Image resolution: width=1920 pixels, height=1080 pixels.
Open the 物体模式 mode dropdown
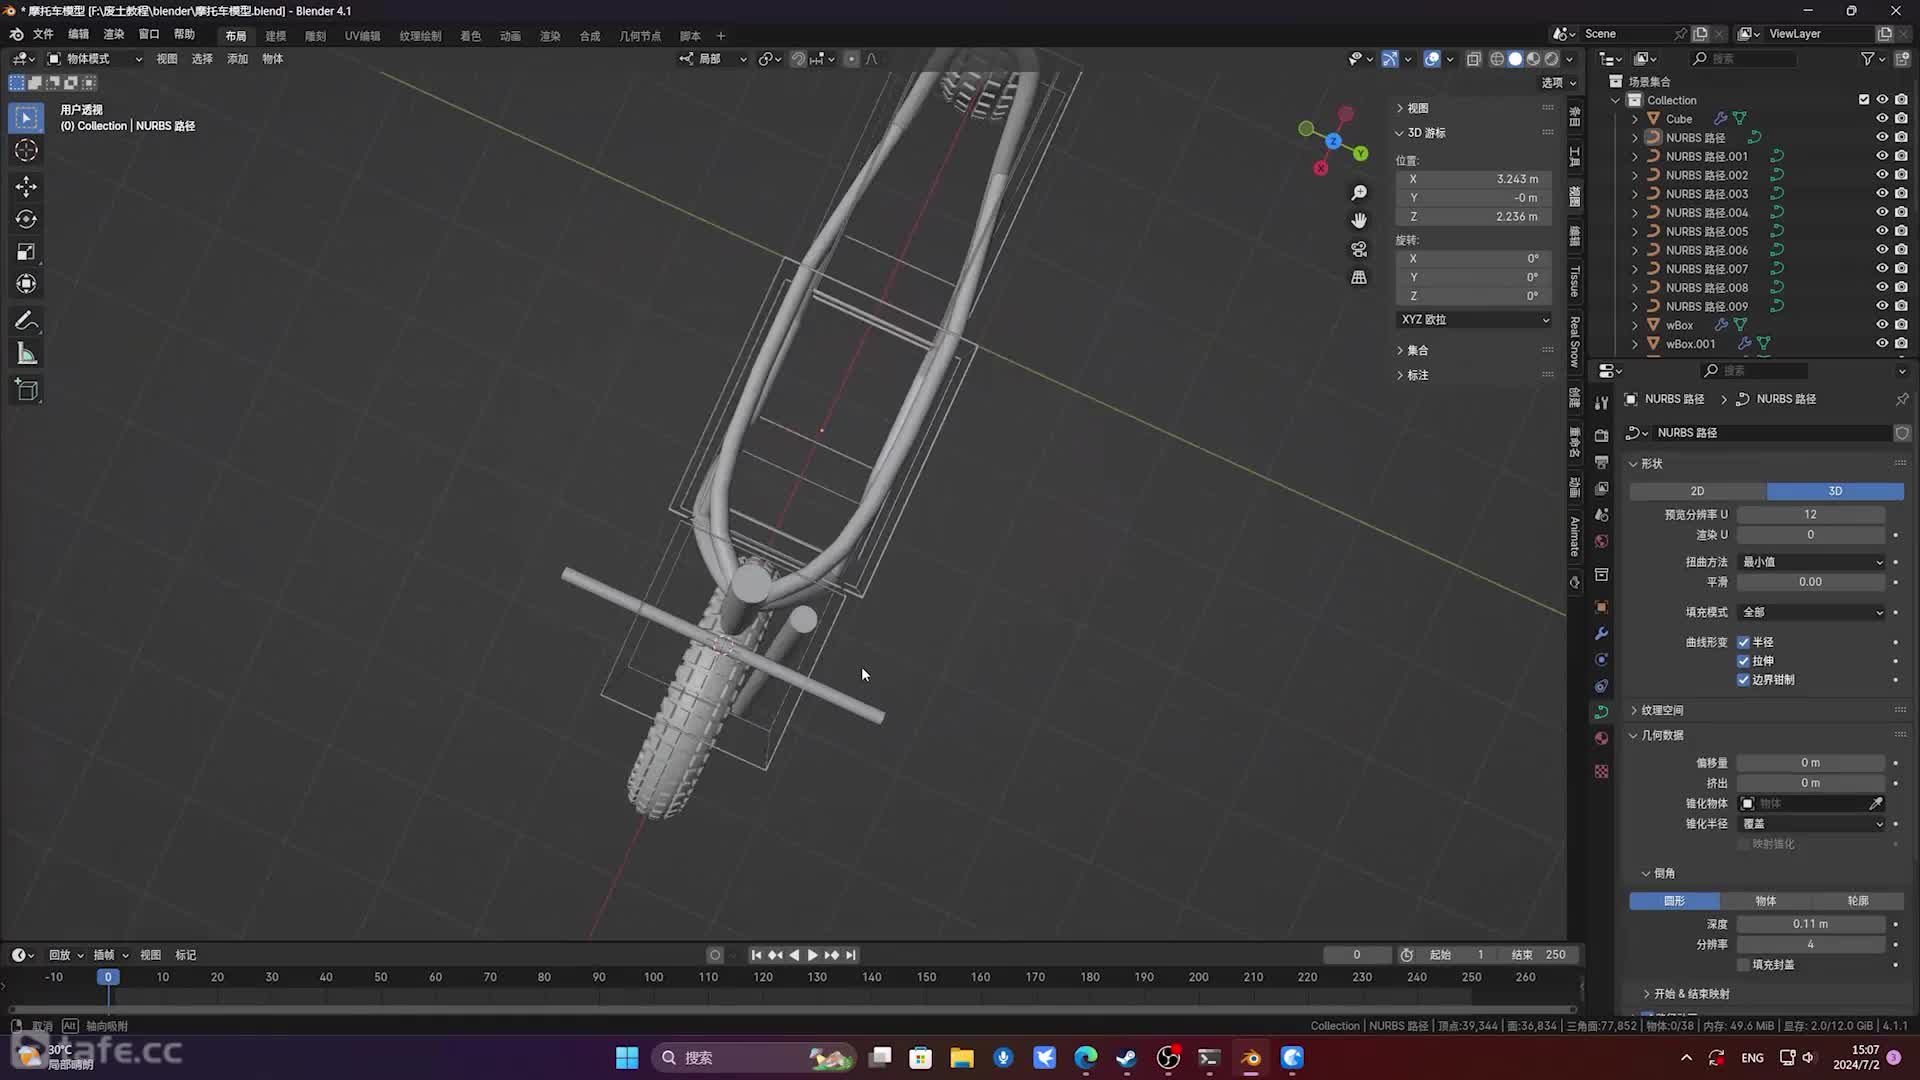coord(95,59)
